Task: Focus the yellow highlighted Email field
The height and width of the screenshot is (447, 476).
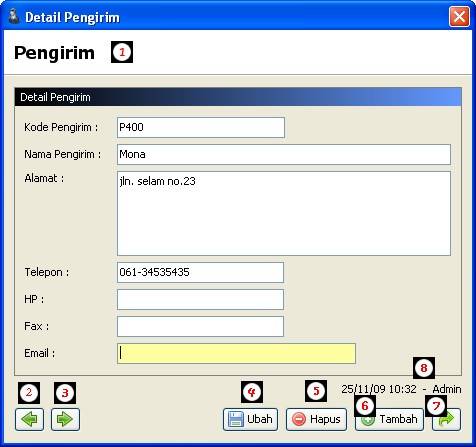Action: click(236, 353)
